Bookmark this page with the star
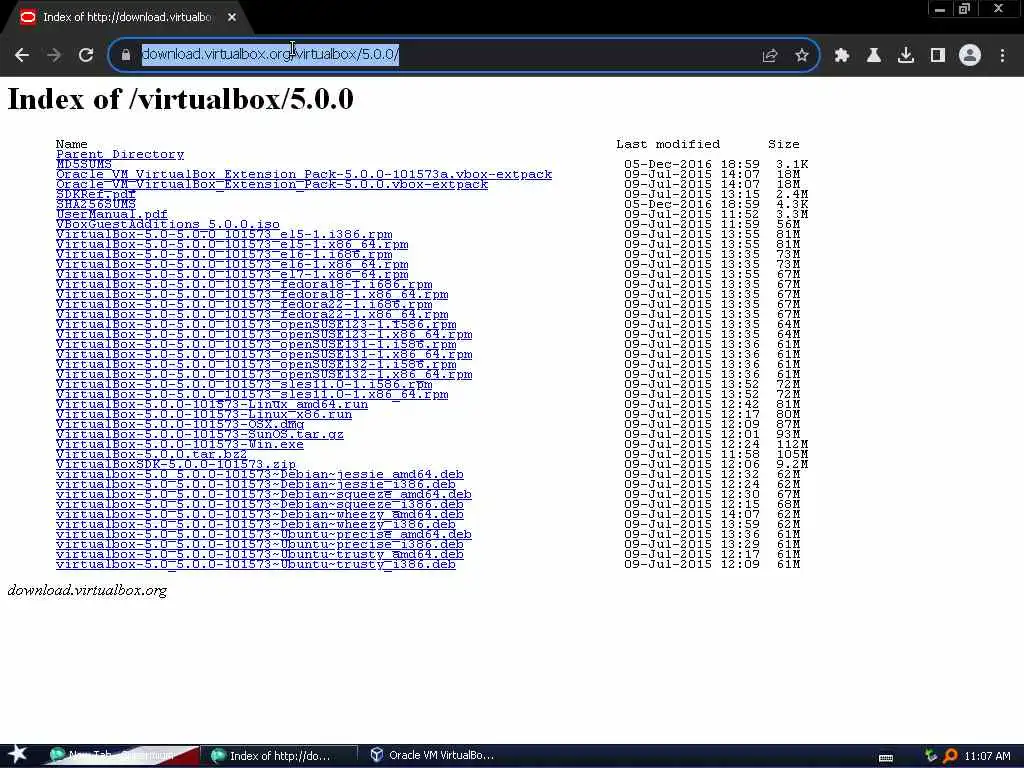Image resolution: width=1024 pixels, height=768 pixels. (x=802, y=56)
